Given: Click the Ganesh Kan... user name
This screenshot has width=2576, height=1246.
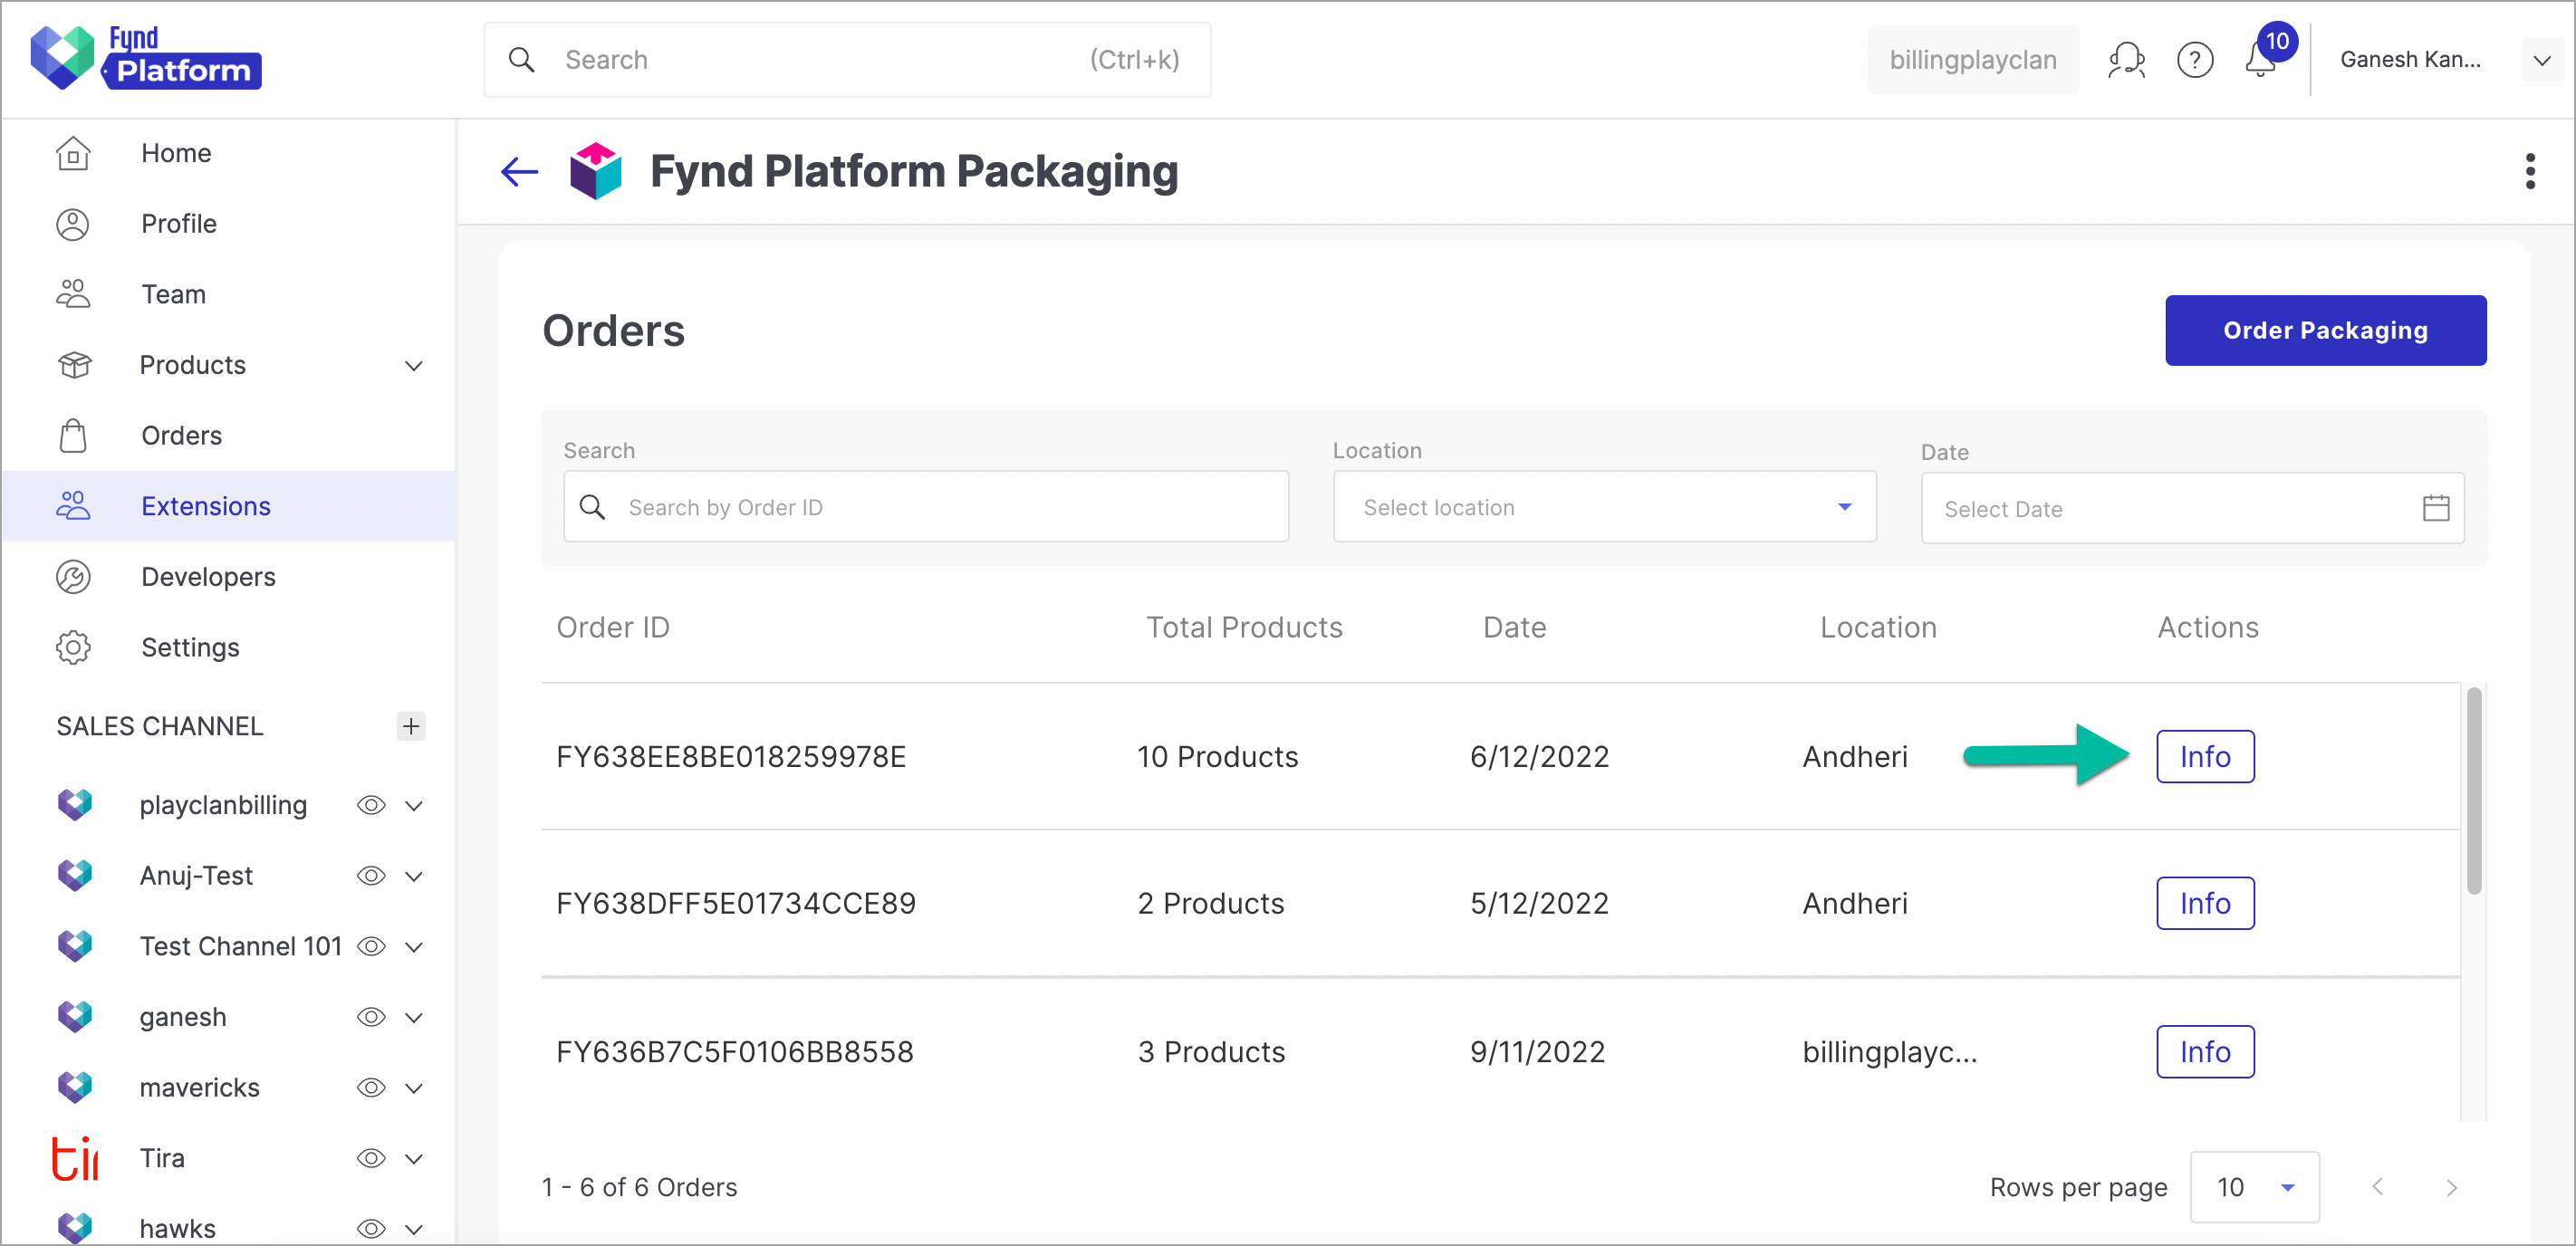Looking at the screenshot, I should [2409, 60].
